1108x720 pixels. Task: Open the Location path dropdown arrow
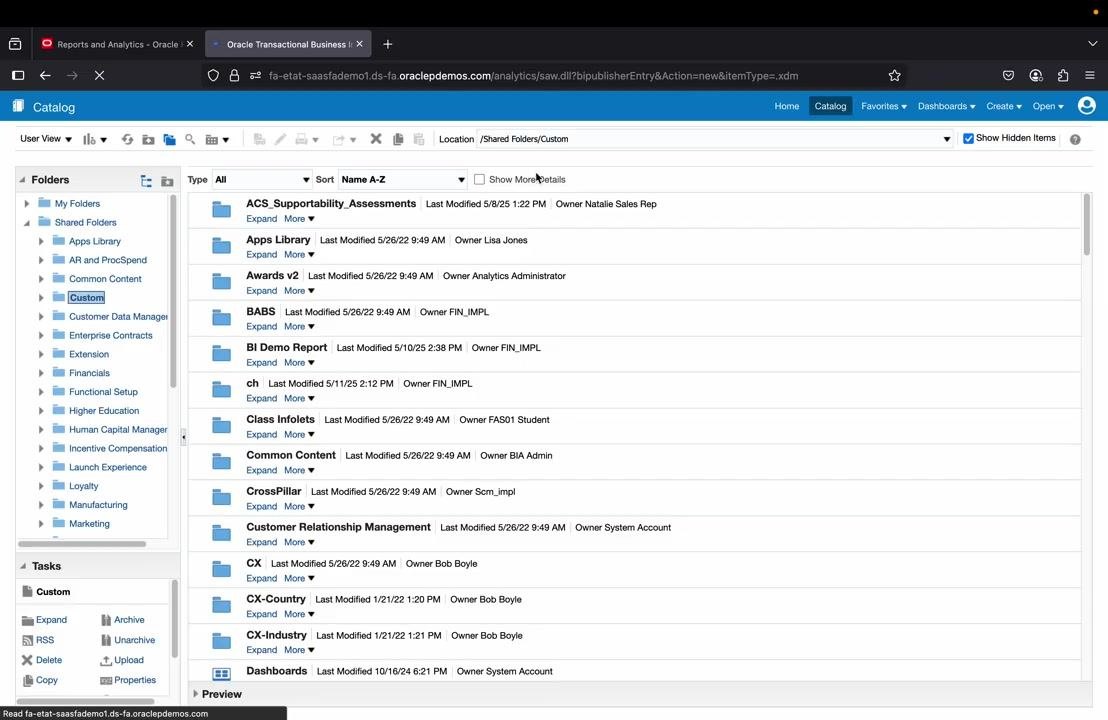(947, 139)
